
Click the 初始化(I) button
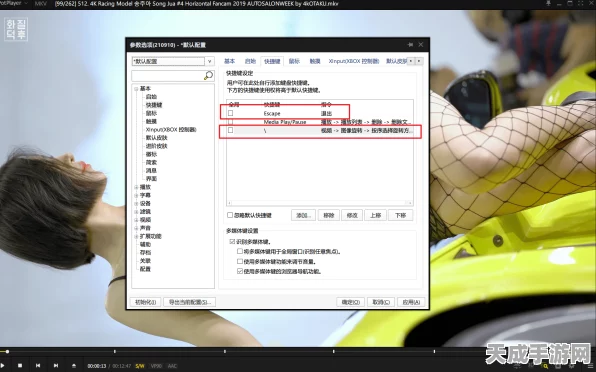pos(146,302)
